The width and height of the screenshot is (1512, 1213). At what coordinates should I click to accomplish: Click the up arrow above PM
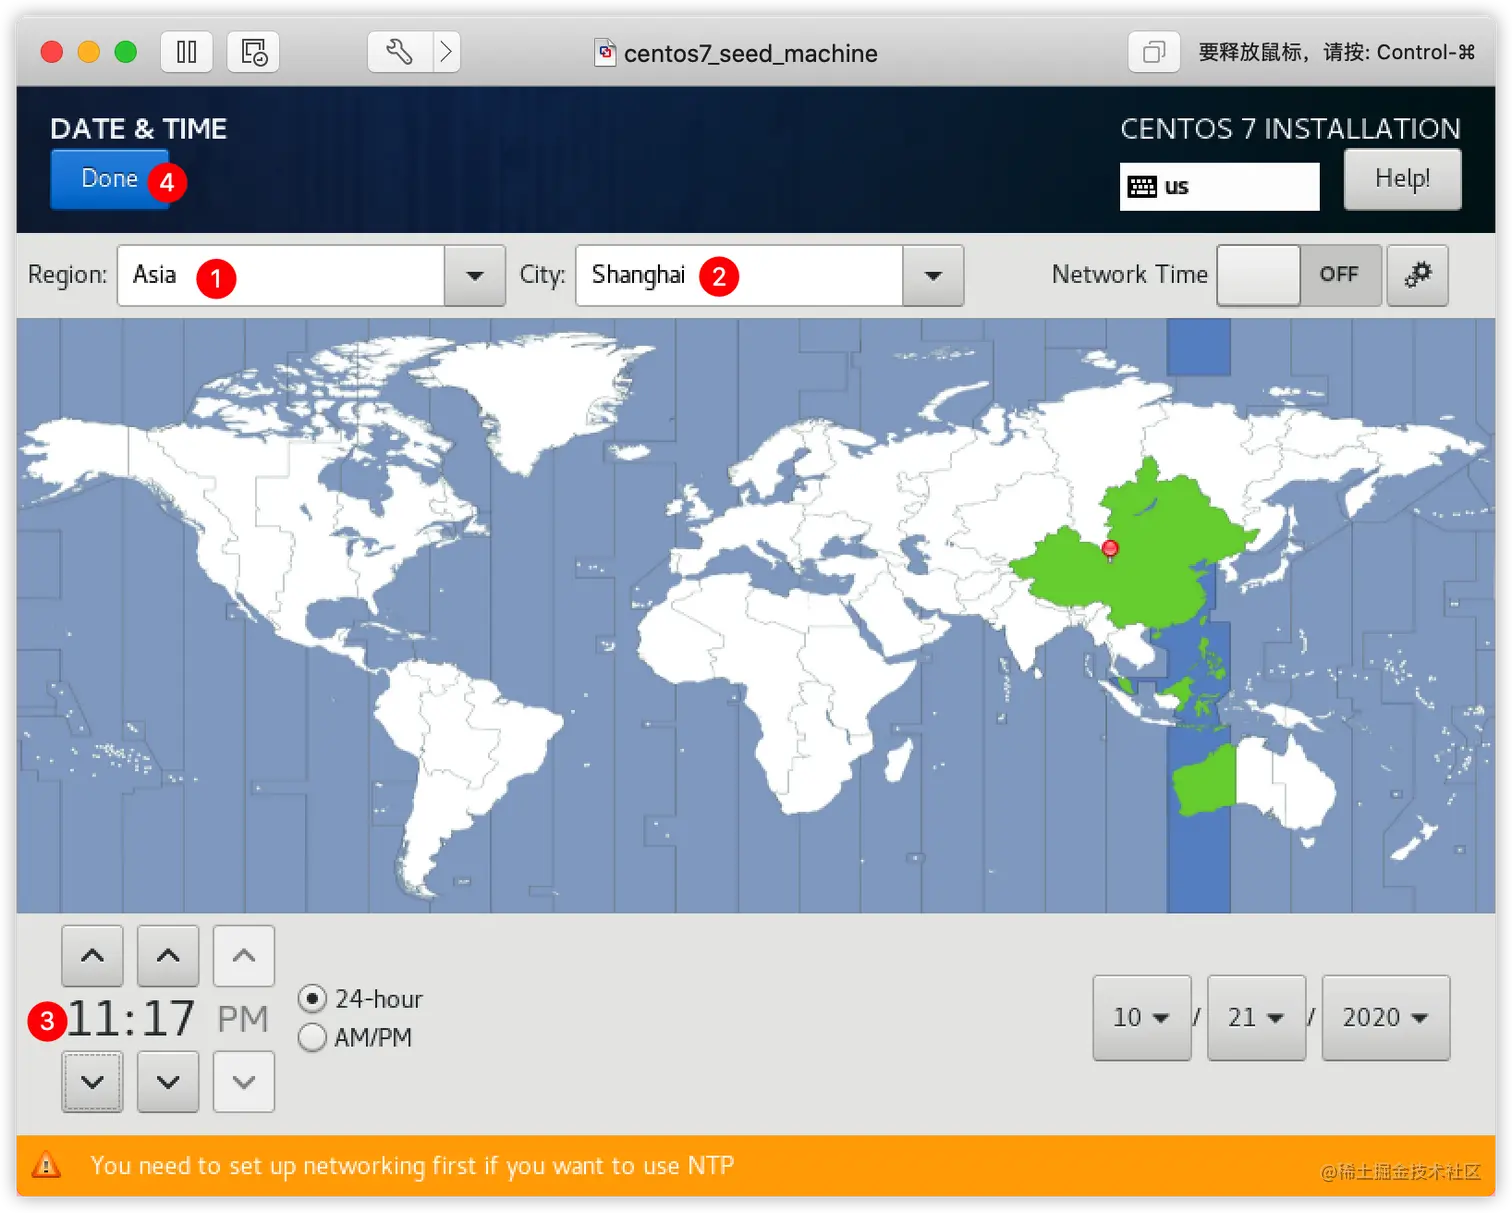tap(244, 956)
